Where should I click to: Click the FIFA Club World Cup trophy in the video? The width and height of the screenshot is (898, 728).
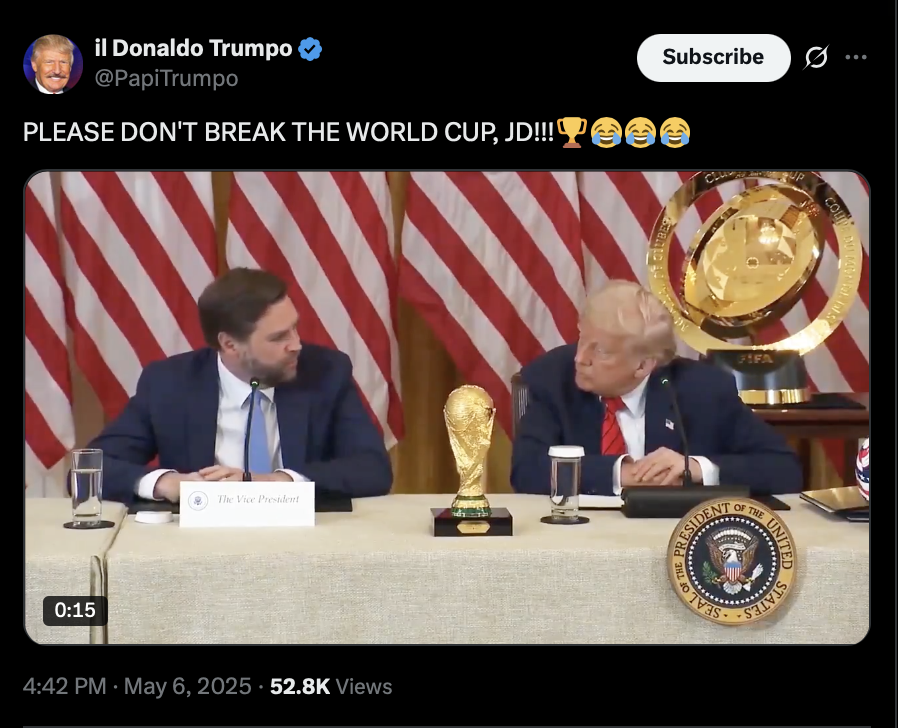click(755, 286)
